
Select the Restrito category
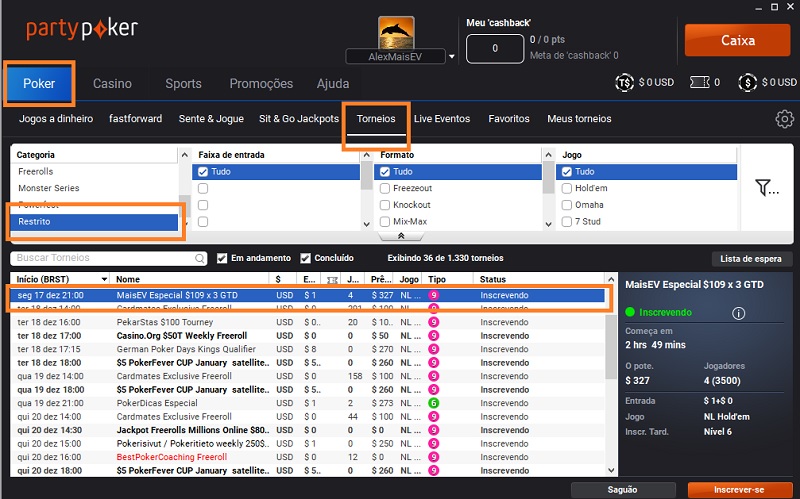click(94, 222)
